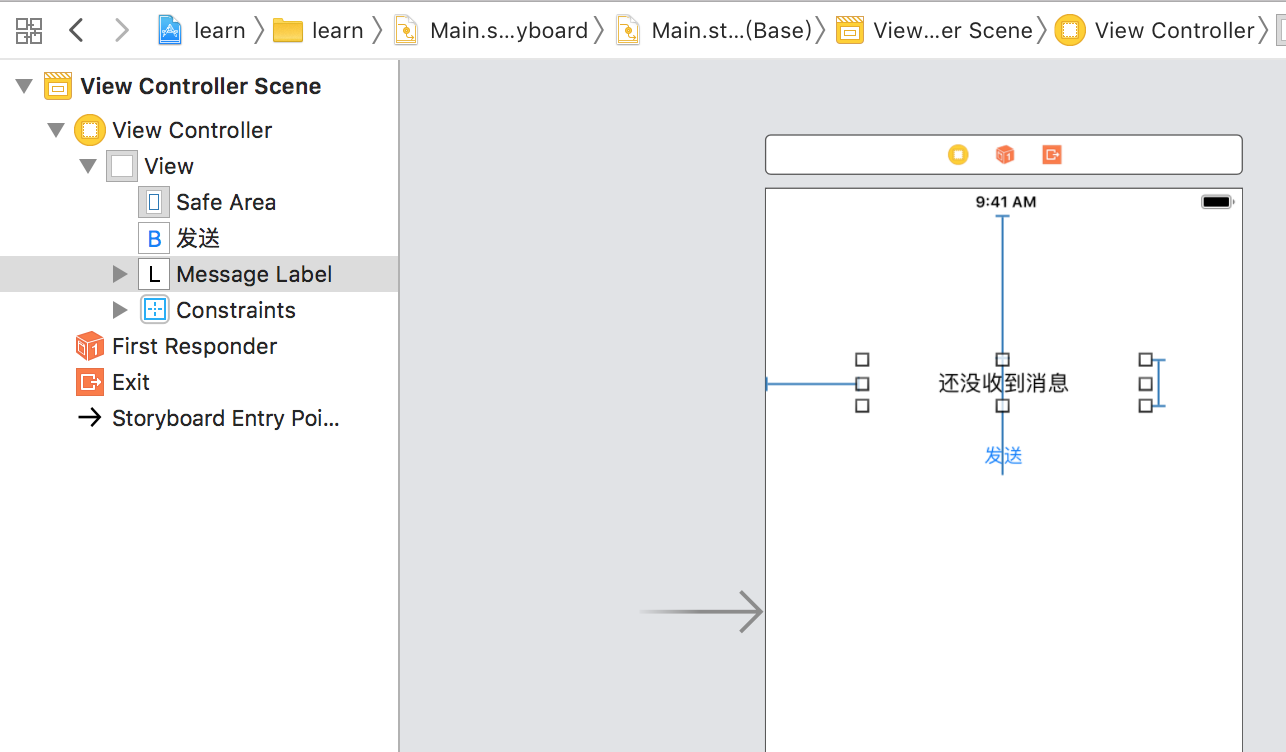Open the View Controller breadcrumb
Viewport: 1286px width, 752px height.
pyautogui.click(x=1155, y=31)
